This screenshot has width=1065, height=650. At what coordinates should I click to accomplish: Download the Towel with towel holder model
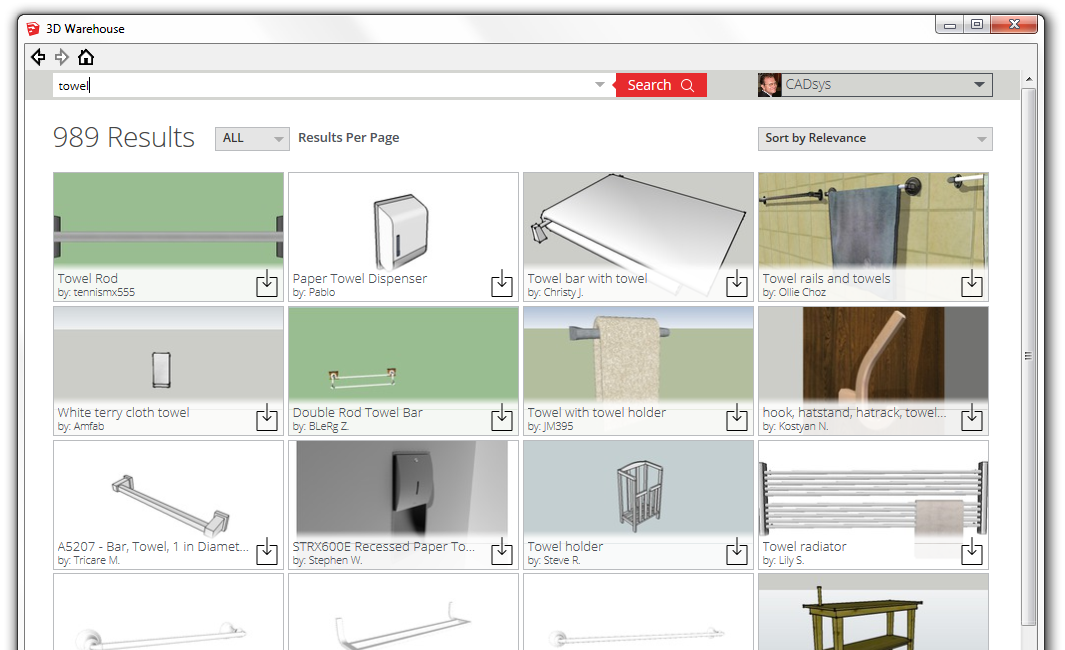737,417
